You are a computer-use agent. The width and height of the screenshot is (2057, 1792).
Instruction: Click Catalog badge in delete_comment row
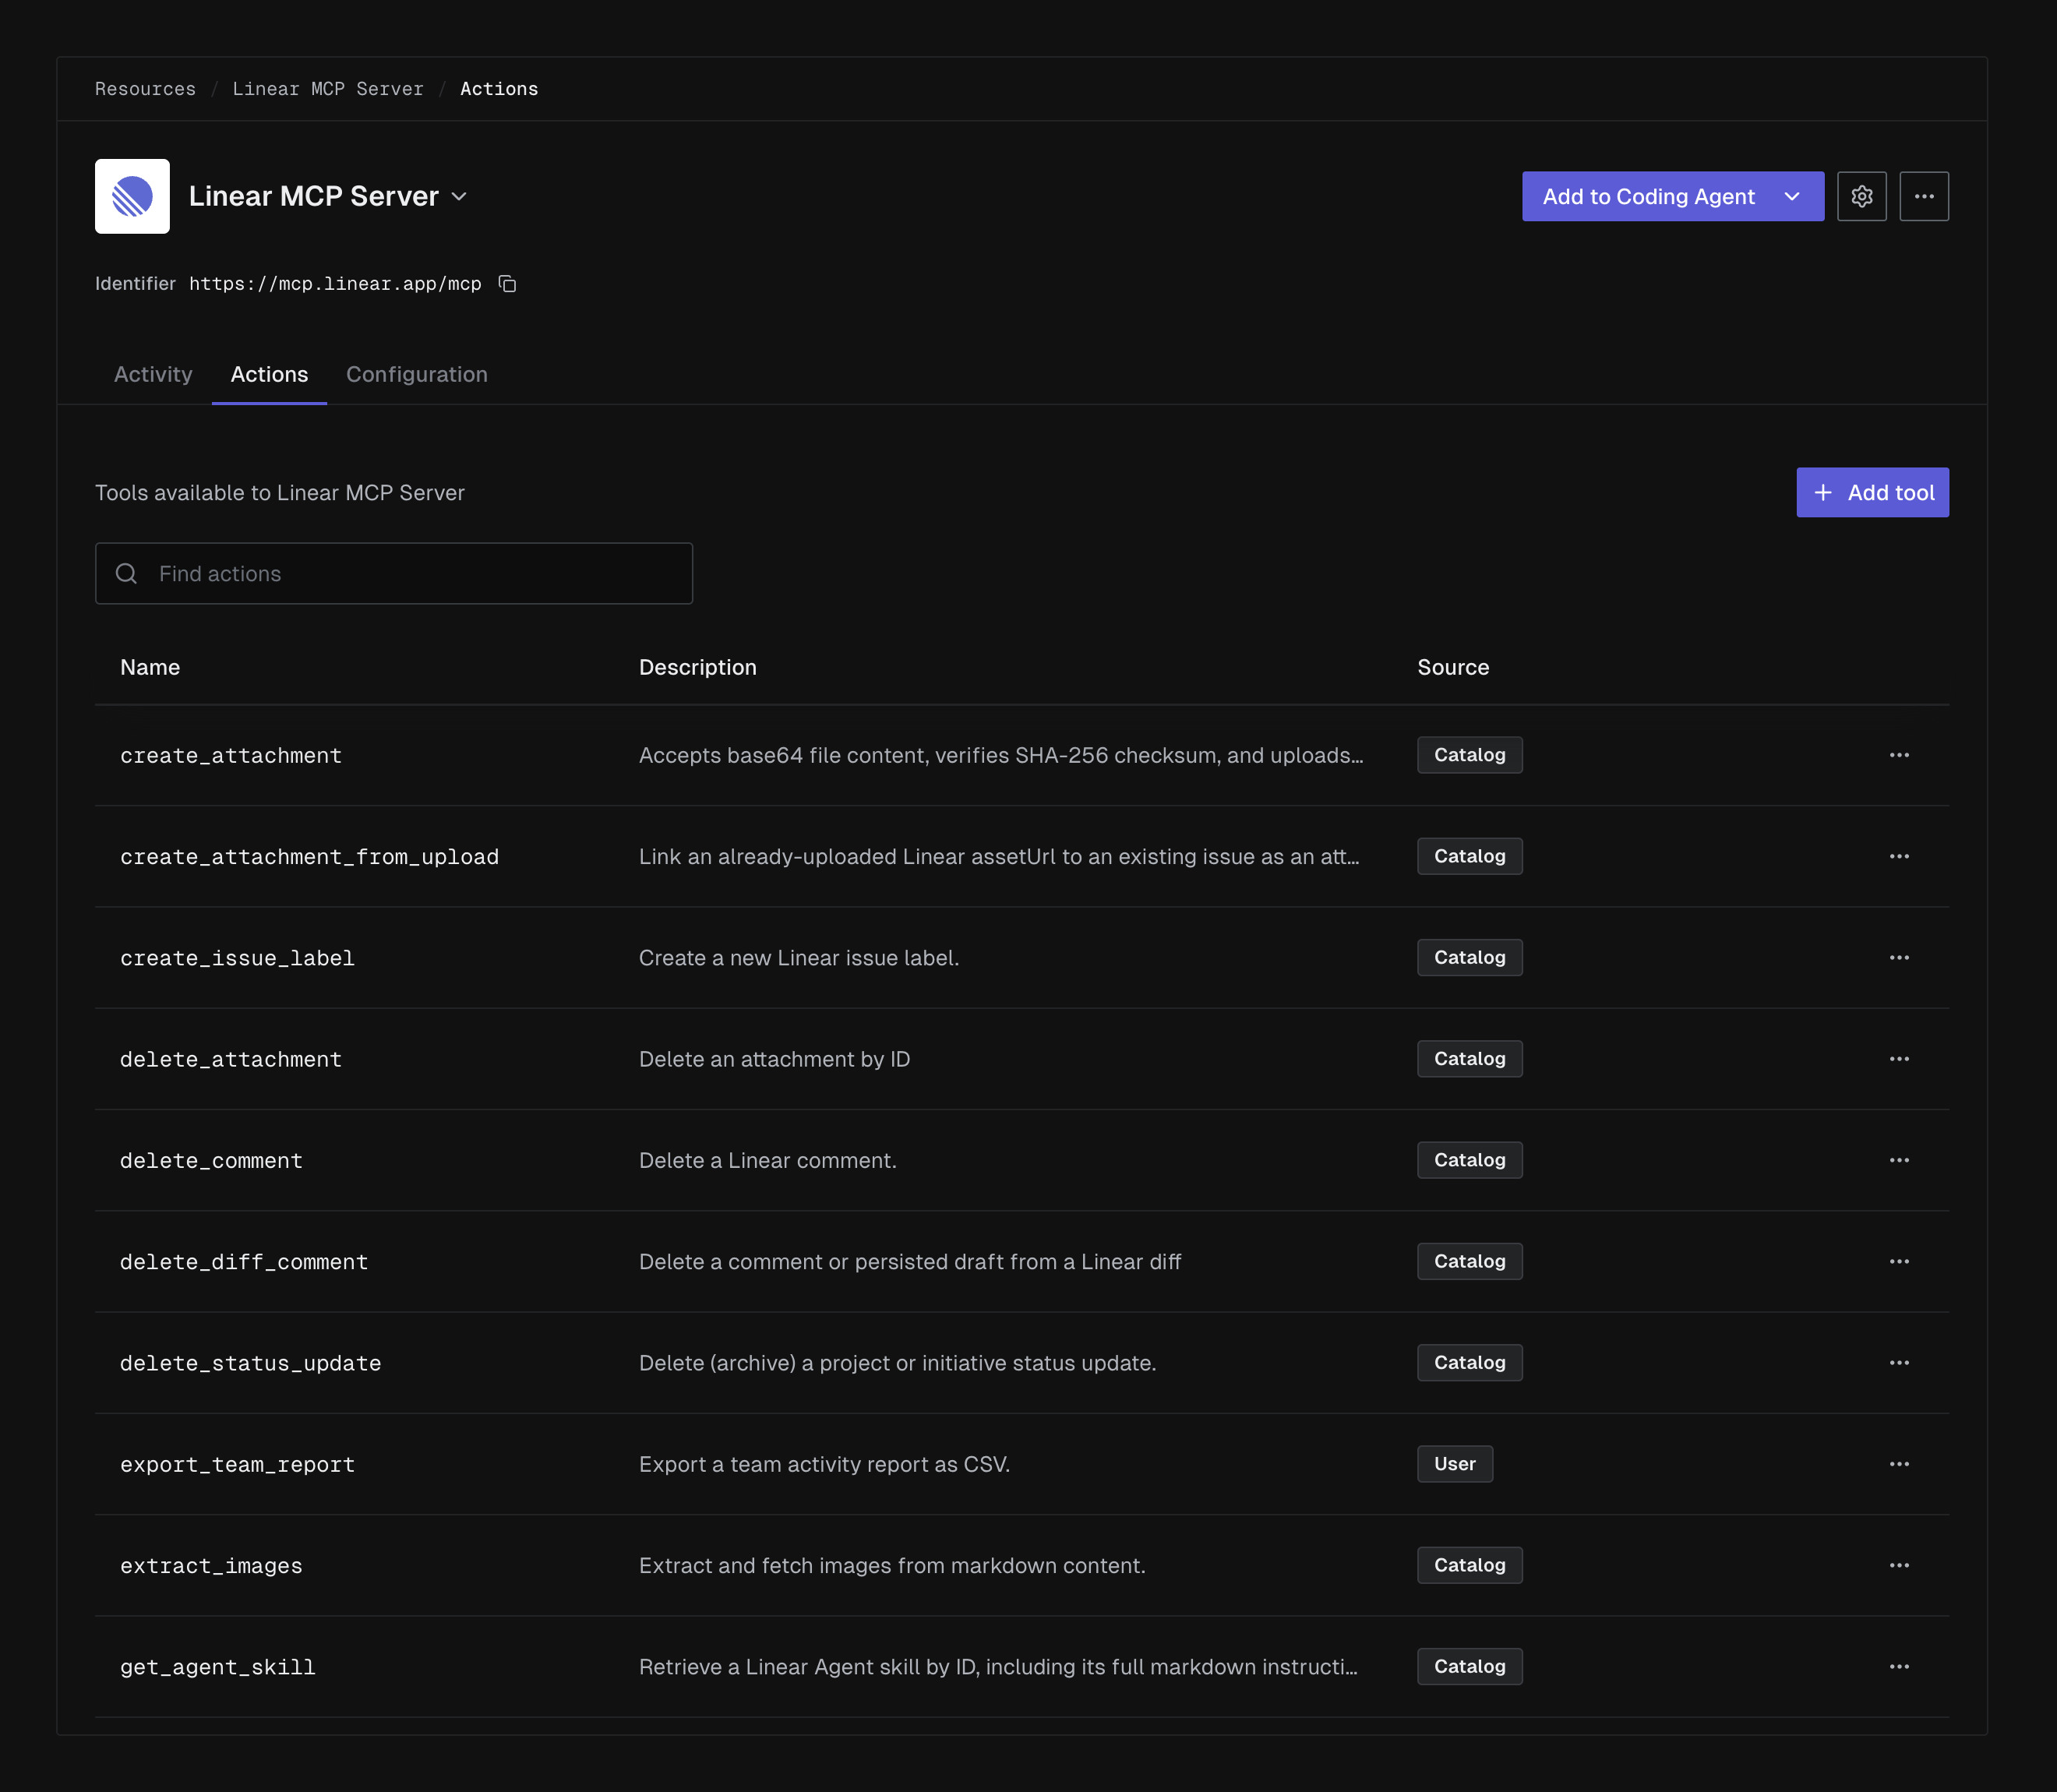1469,1160
